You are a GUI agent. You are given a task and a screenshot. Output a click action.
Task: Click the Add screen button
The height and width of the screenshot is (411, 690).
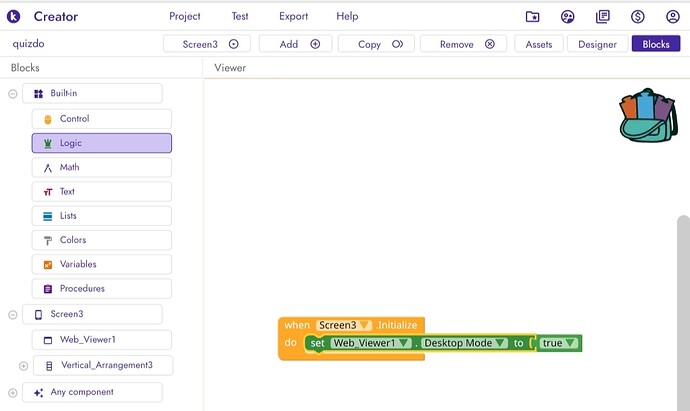coord(295,44)
